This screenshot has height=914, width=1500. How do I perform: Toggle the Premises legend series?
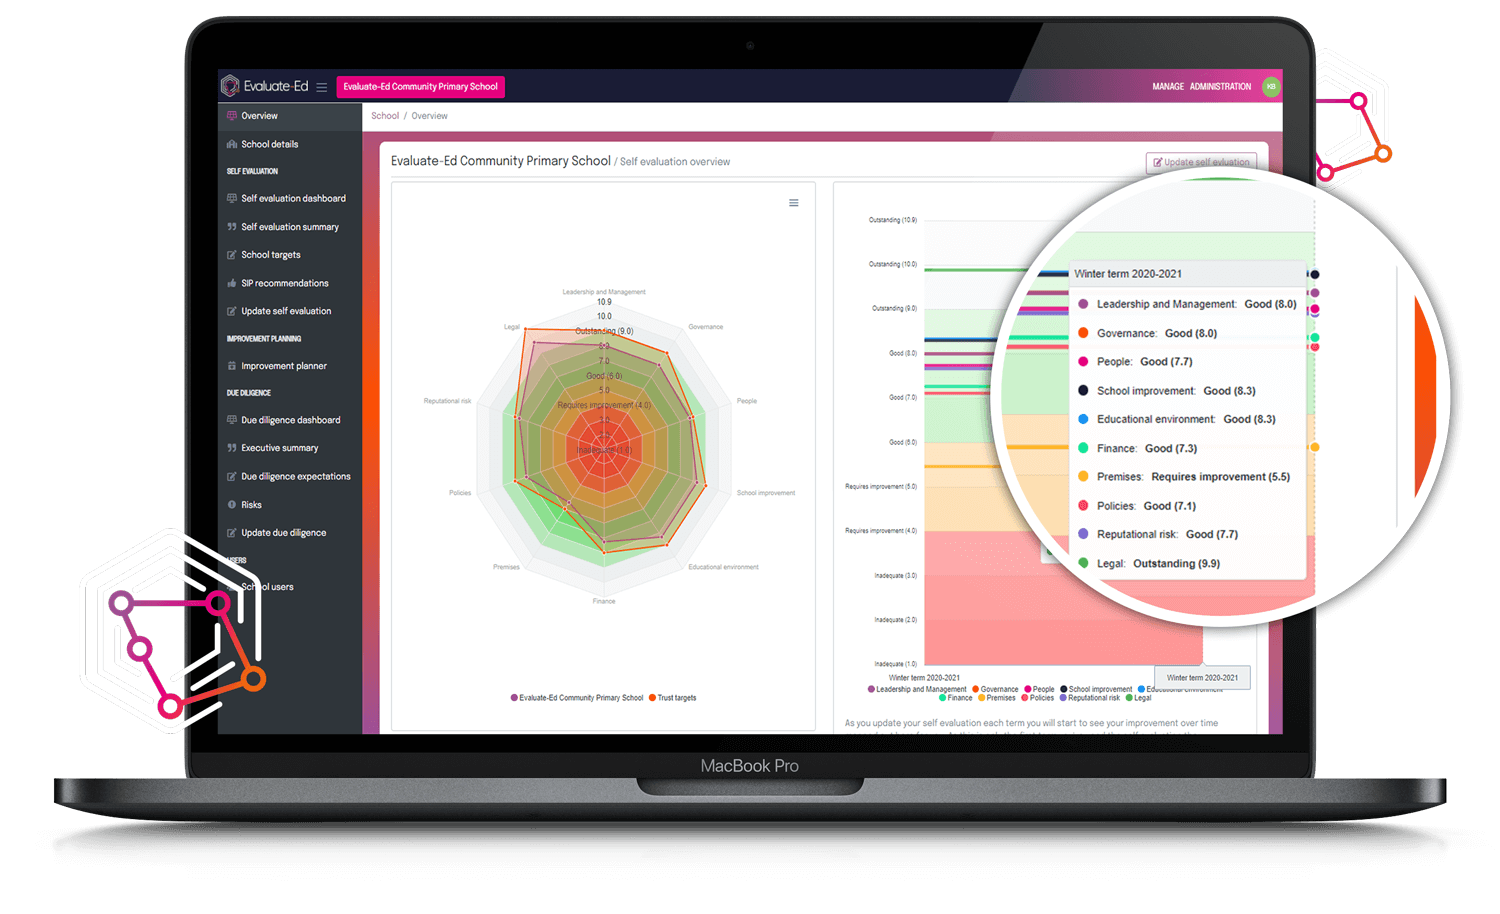point(997,698)
